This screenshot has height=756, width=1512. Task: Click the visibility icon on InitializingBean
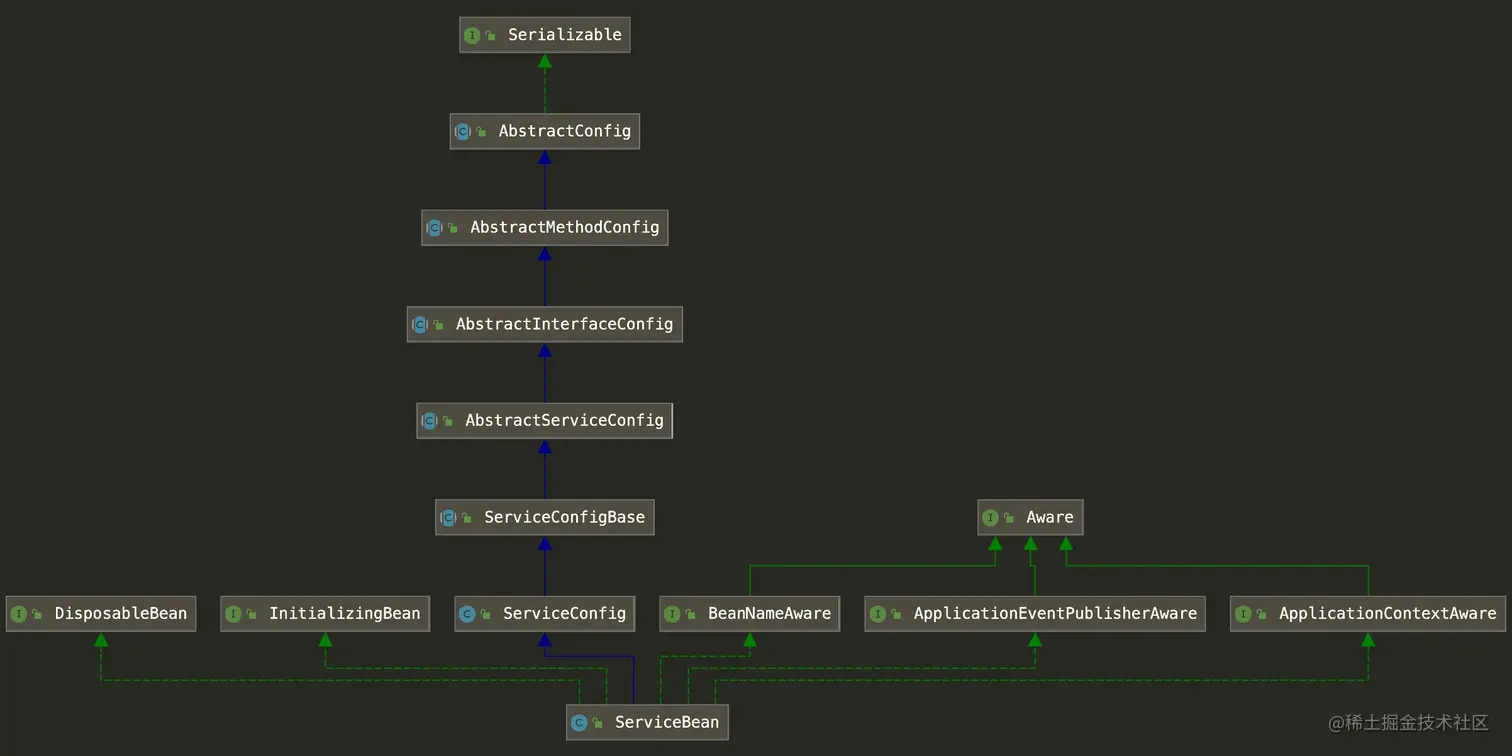click(252, 613)
